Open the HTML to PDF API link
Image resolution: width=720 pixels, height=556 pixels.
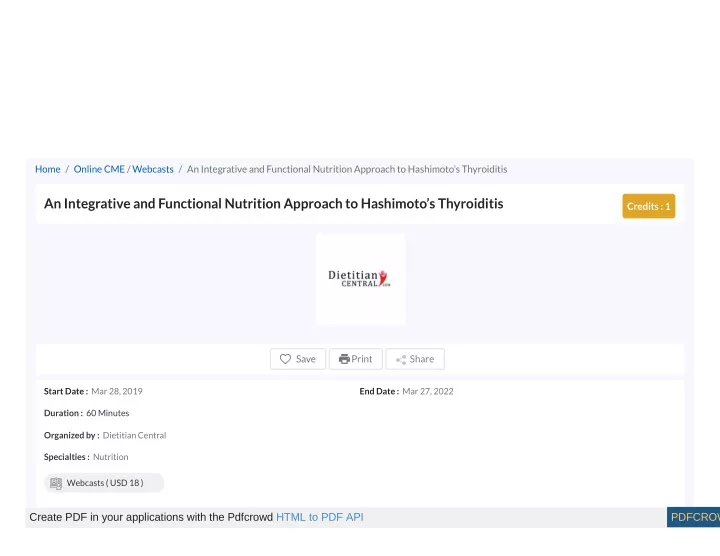coord(320,517)
